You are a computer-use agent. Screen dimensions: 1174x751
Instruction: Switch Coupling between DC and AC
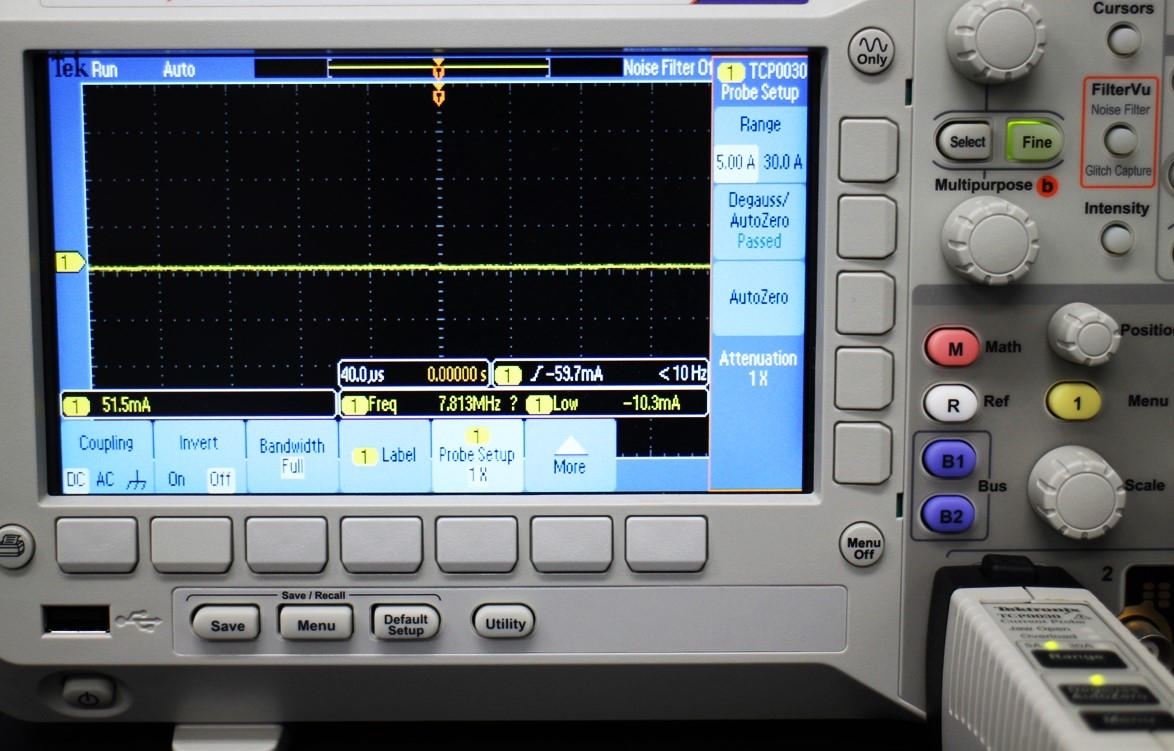105,456
